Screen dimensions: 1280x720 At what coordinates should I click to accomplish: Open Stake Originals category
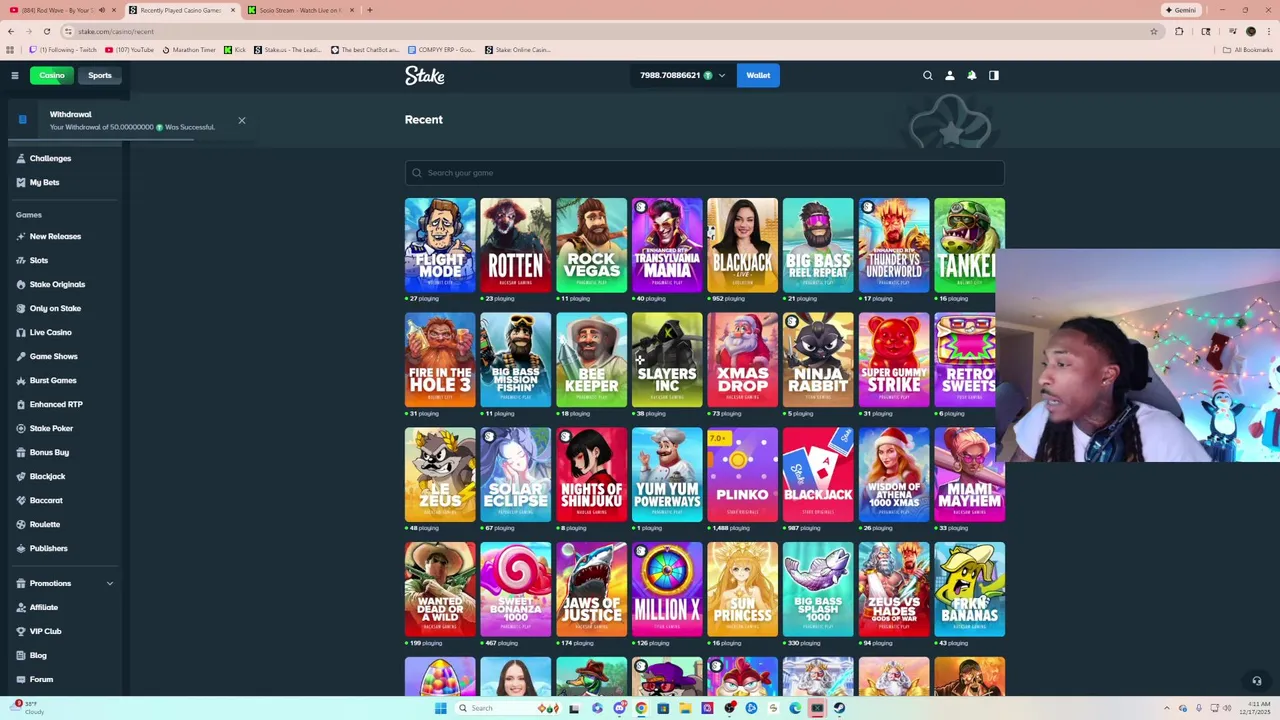[x=57, y=284]
